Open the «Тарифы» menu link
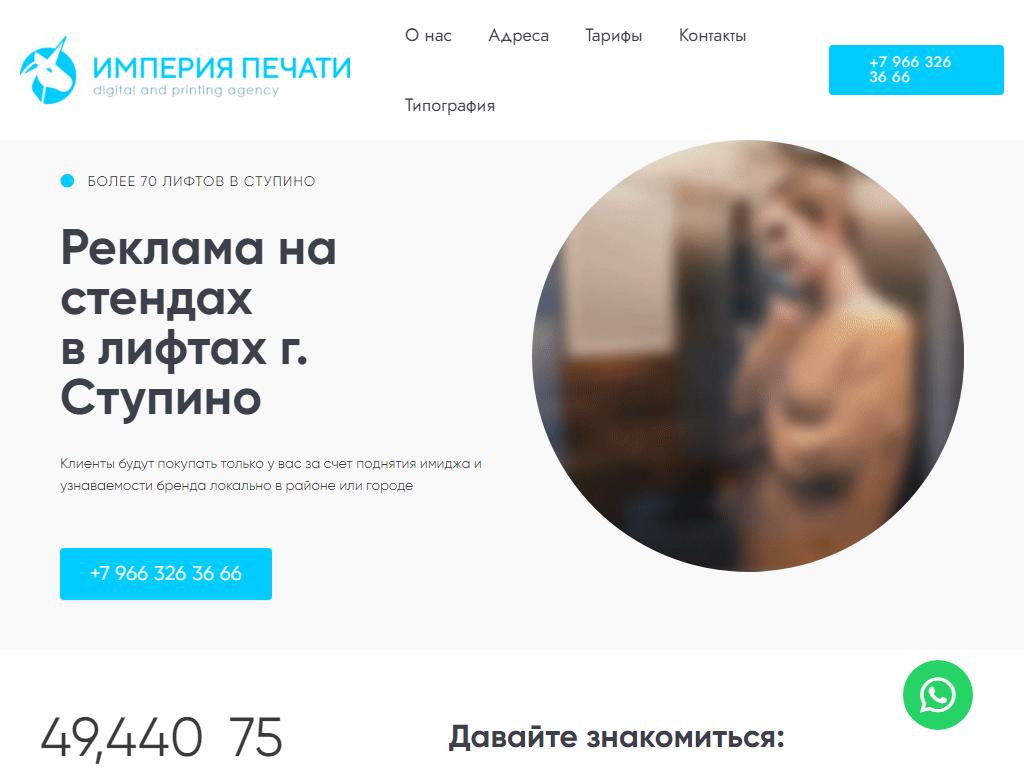Image resolution: width=1024 pixels, height=768 pixels. [x=613, y=36]
